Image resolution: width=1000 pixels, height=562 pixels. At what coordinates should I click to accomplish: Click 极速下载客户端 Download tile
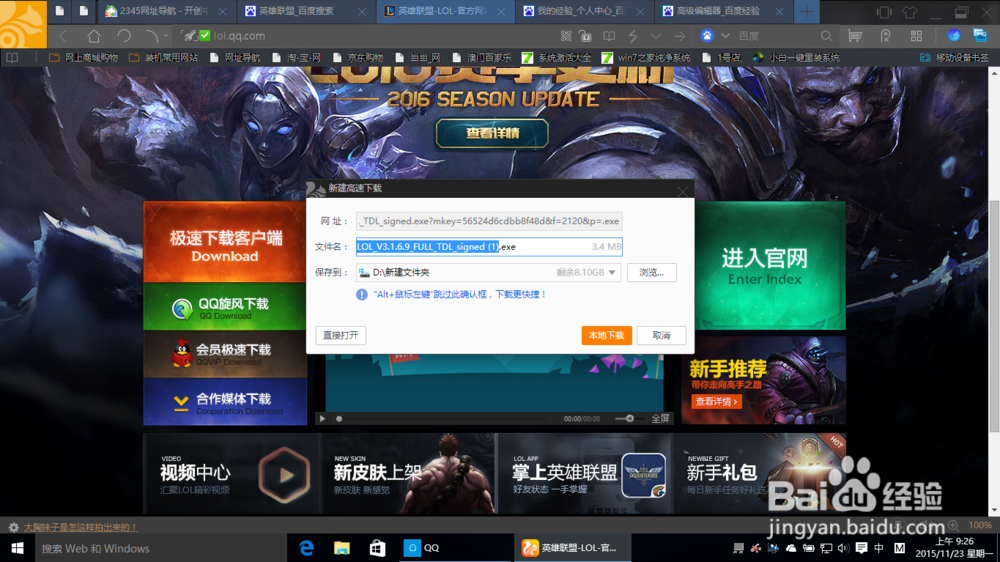[x=224, y=242]
